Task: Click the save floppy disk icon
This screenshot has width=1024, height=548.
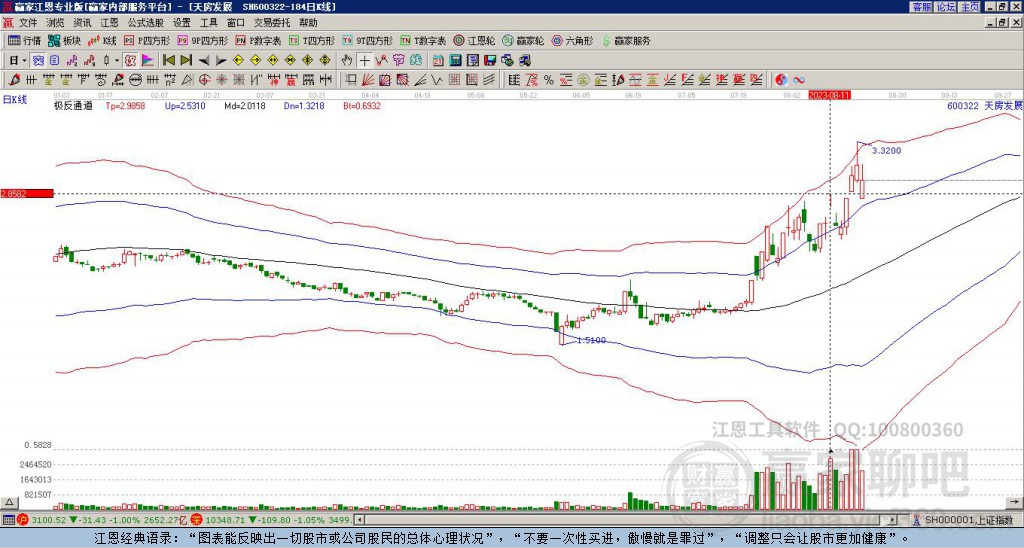Action: (x=490, y=61)
